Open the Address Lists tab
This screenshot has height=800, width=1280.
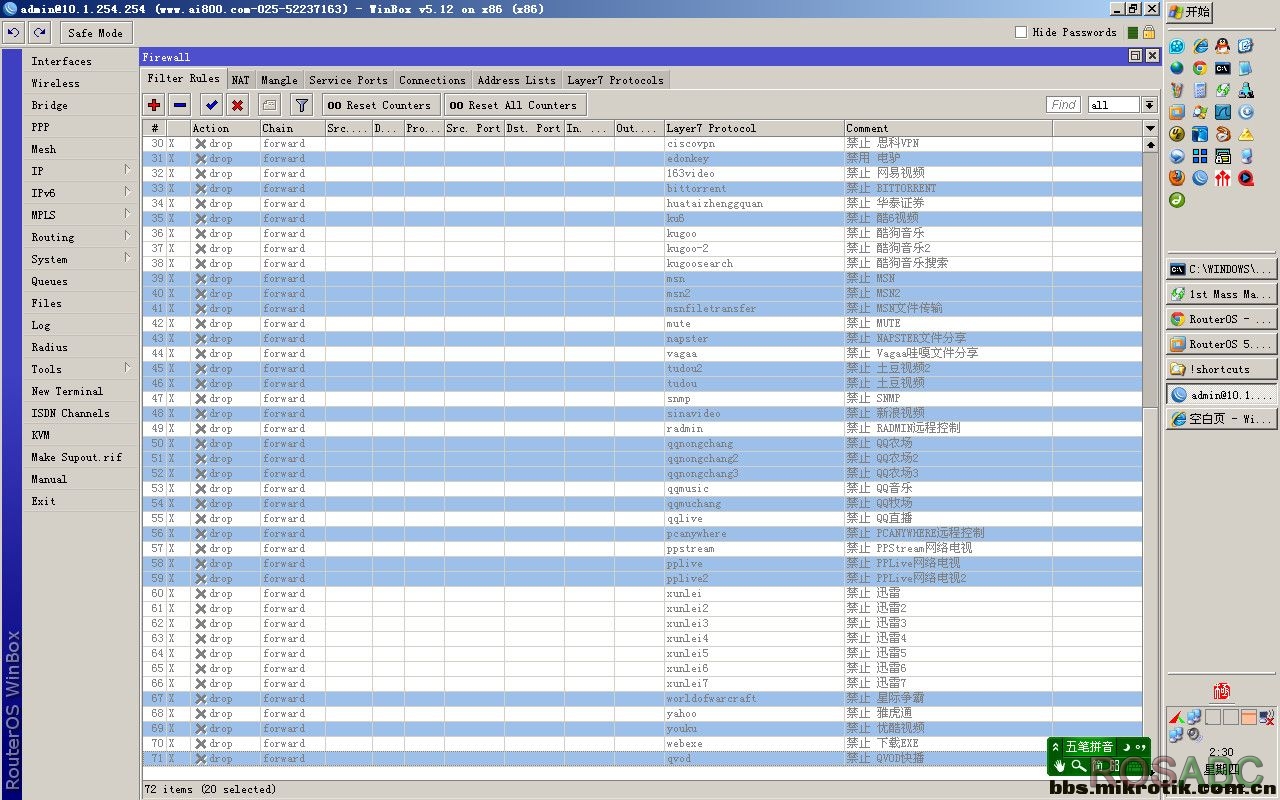click(516, 80)
